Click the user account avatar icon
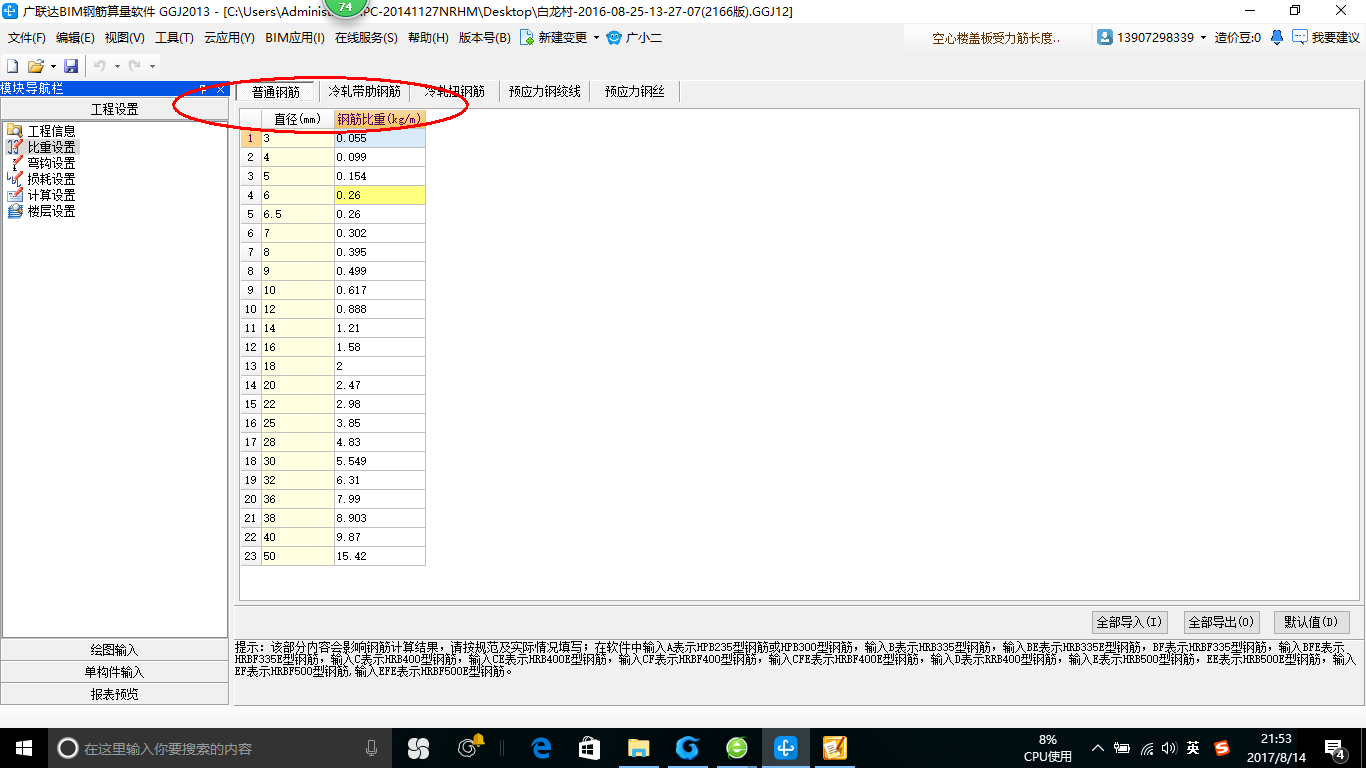 point(1105,37)
